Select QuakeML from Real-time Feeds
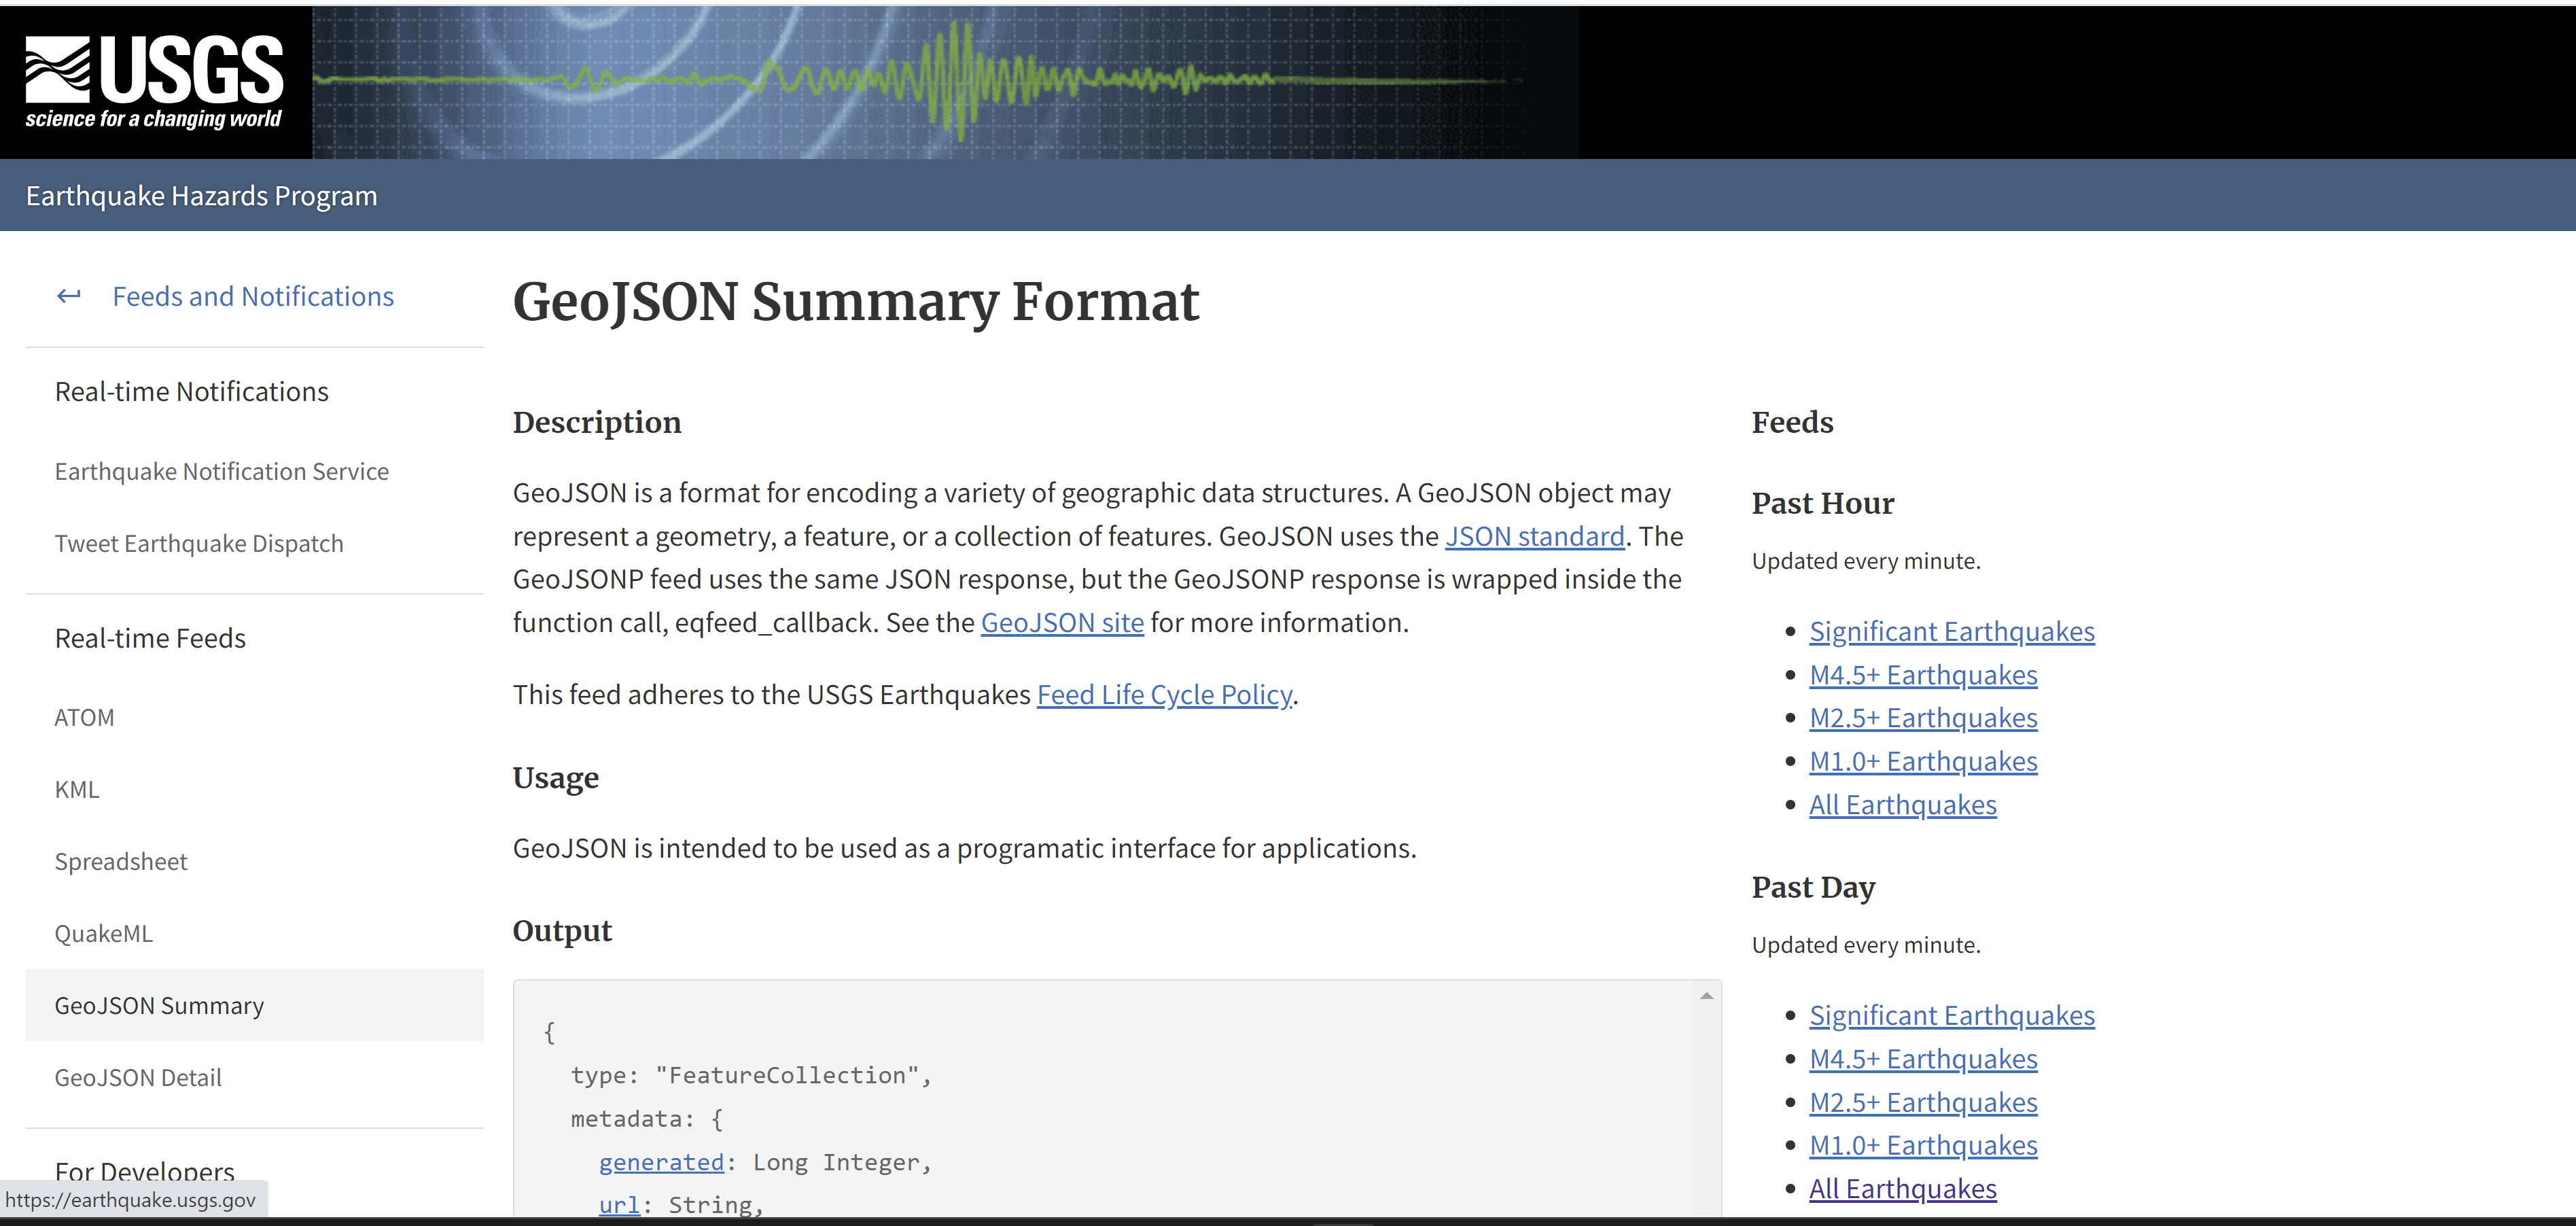 tap(104, 933)
